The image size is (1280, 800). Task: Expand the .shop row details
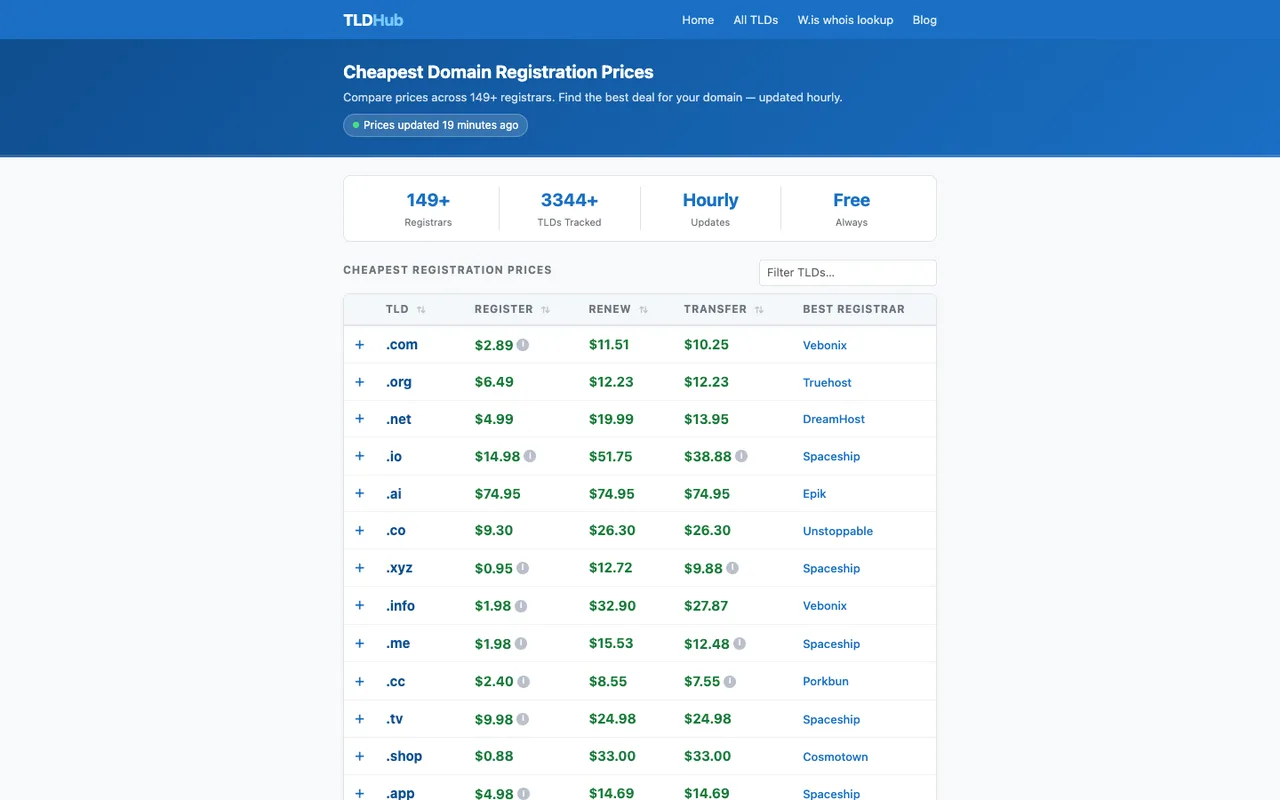360,757
